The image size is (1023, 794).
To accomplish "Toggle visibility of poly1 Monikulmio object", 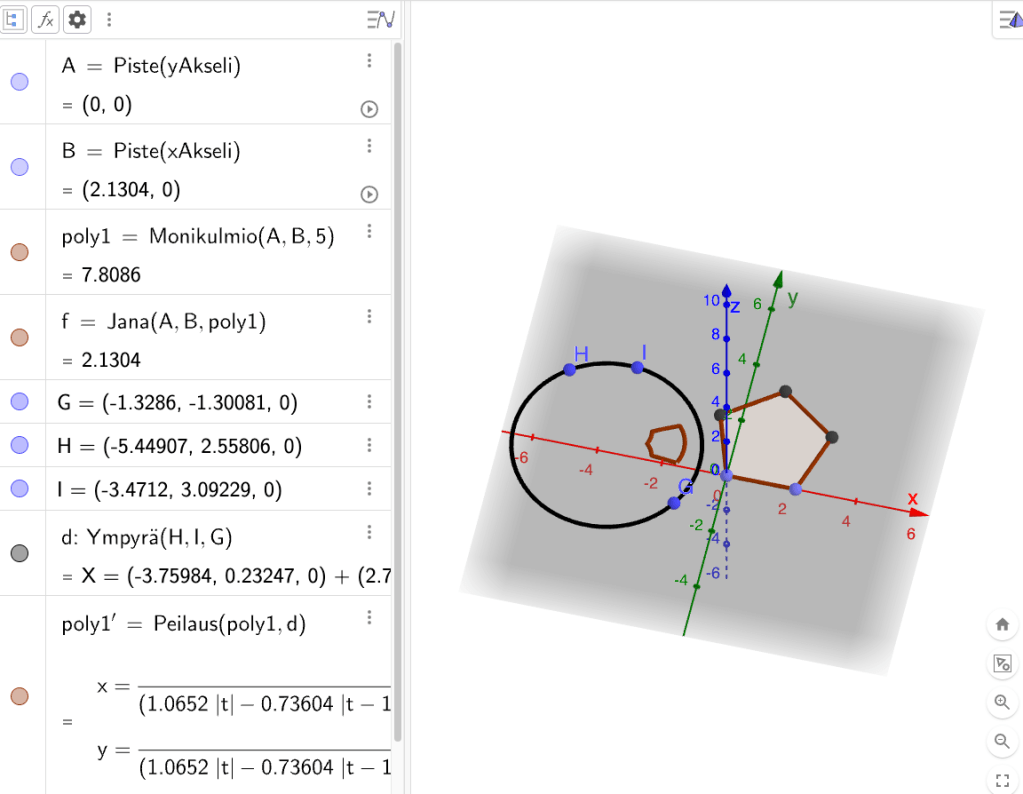I will tap(19, 253).
